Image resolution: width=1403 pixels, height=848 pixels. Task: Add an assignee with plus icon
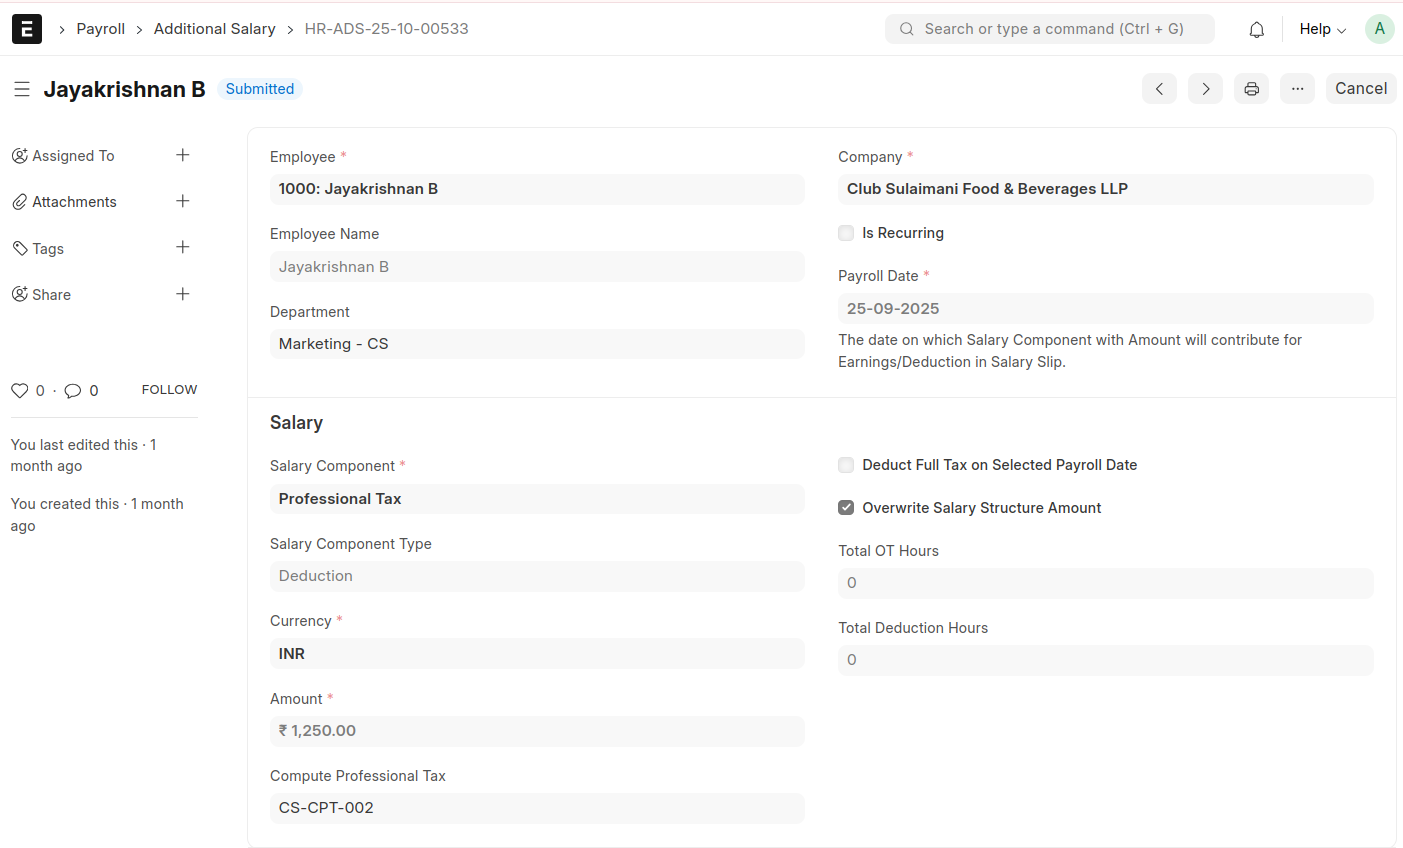183,155
